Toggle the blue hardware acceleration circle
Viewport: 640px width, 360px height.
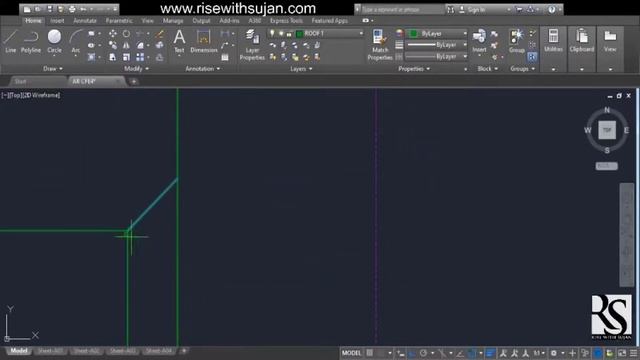point(598,353)
